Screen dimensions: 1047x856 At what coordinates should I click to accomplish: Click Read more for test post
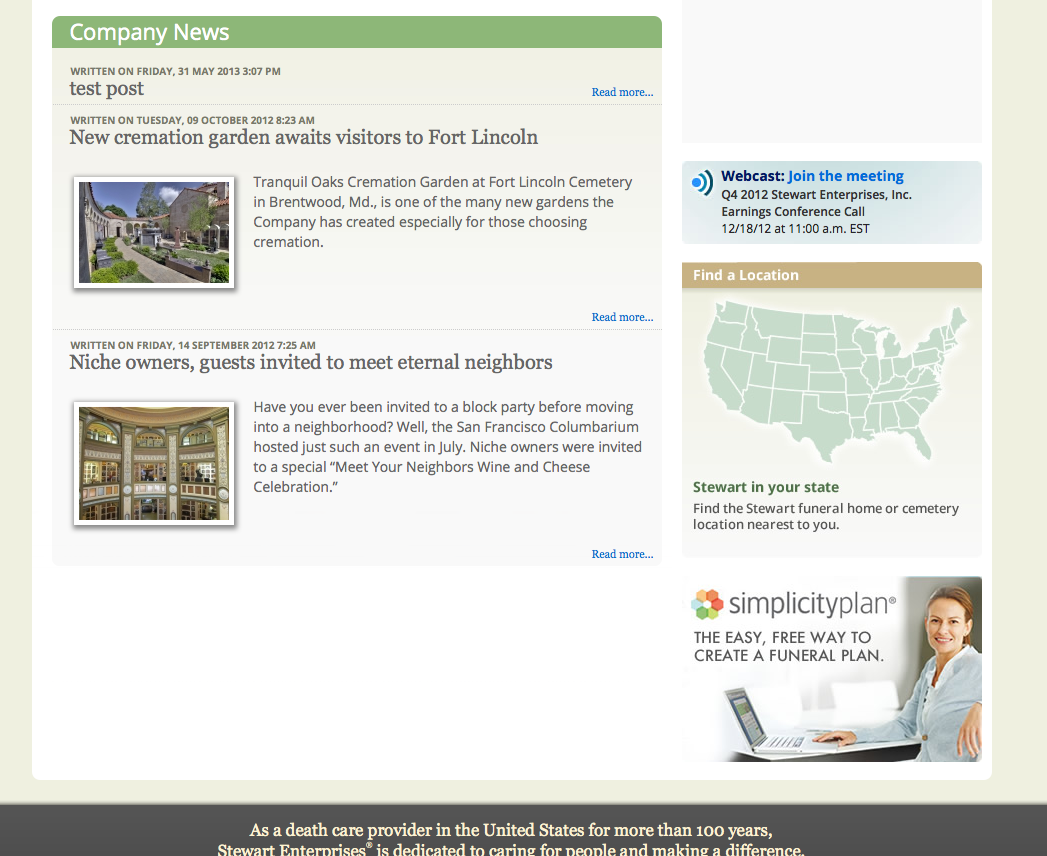(x=622, y=92)
